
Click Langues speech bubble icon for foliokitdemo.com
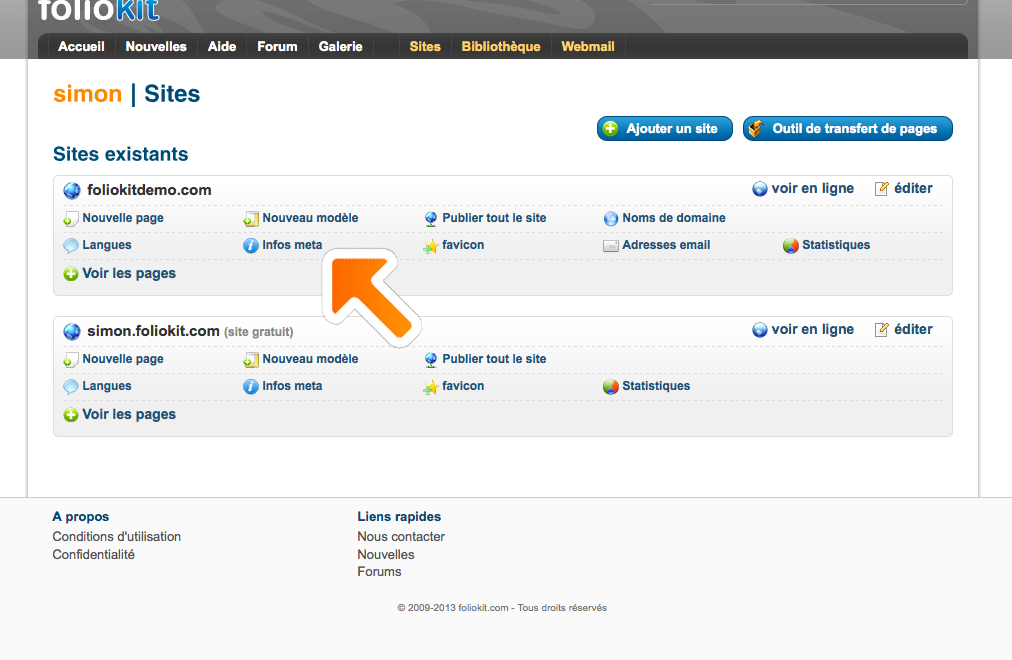[71, 246]
